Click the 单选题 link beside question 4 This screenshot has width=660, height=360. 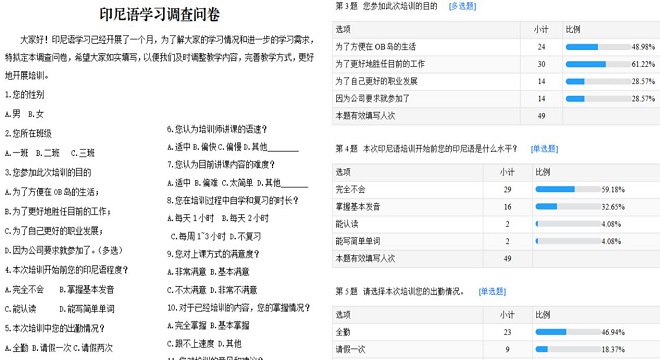(x=544, y=149)
